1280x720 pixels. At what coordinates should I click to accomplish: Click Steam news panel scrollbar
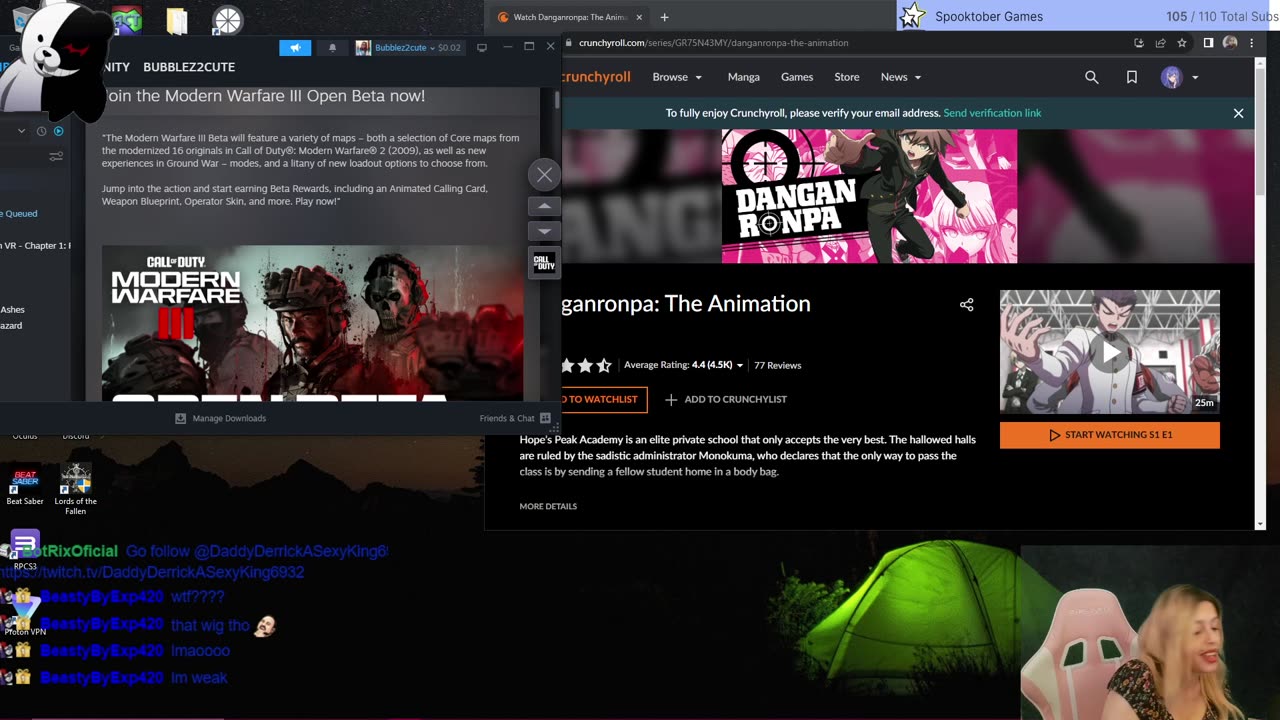click(557, 100)
